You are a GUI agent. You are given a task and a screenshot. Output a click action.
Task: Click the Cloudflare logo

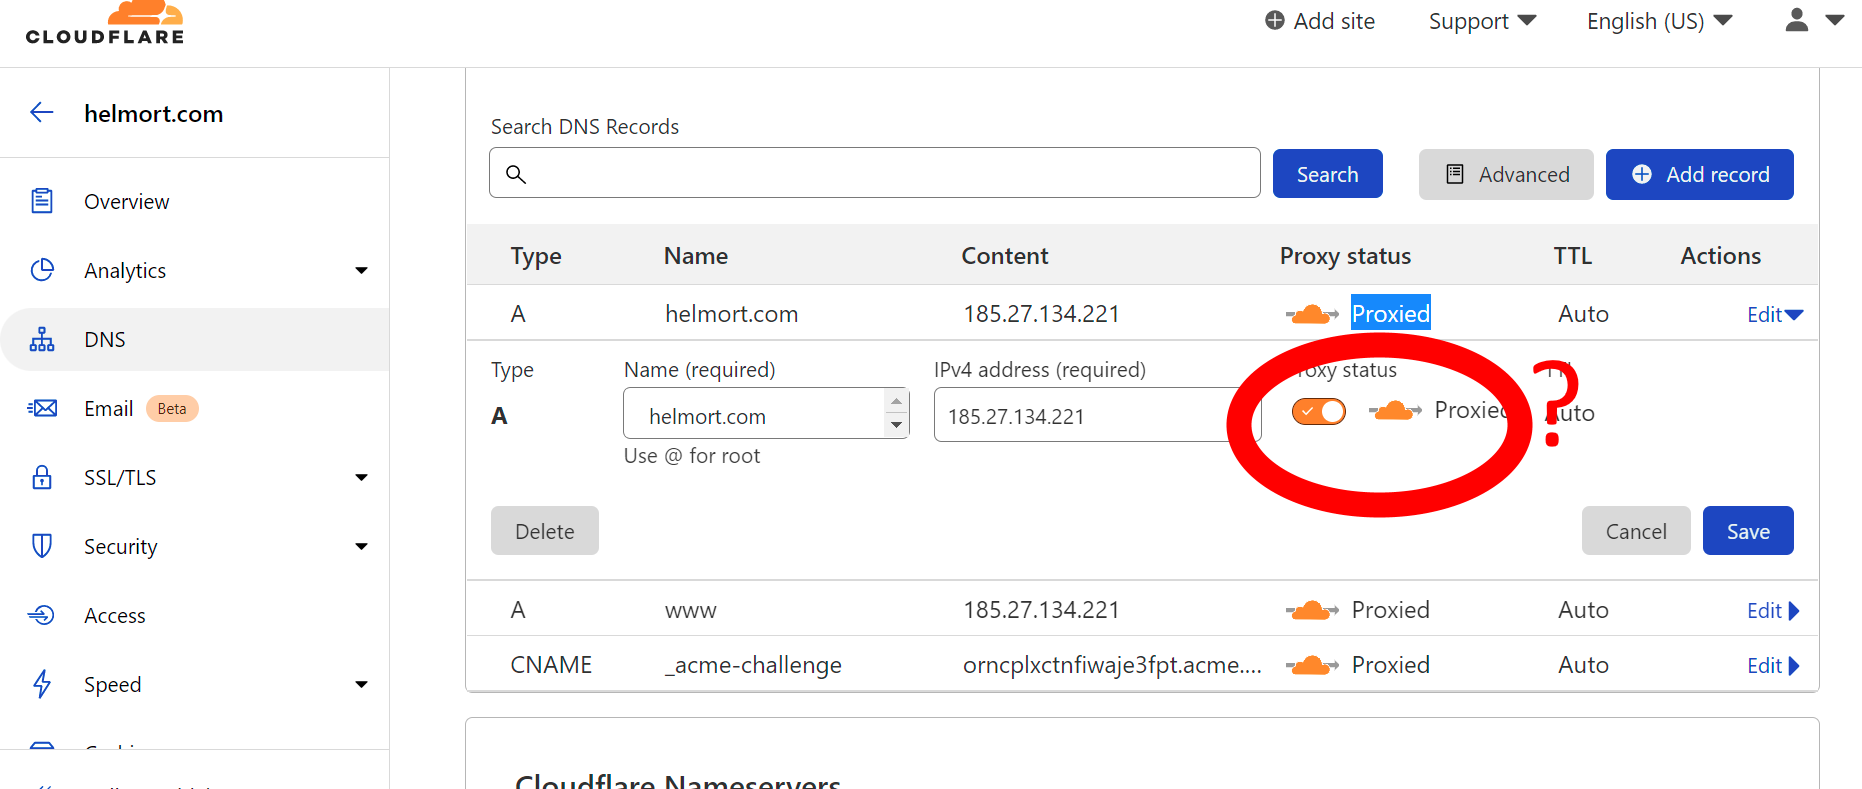pyautogui.click(x=105, y=24)
